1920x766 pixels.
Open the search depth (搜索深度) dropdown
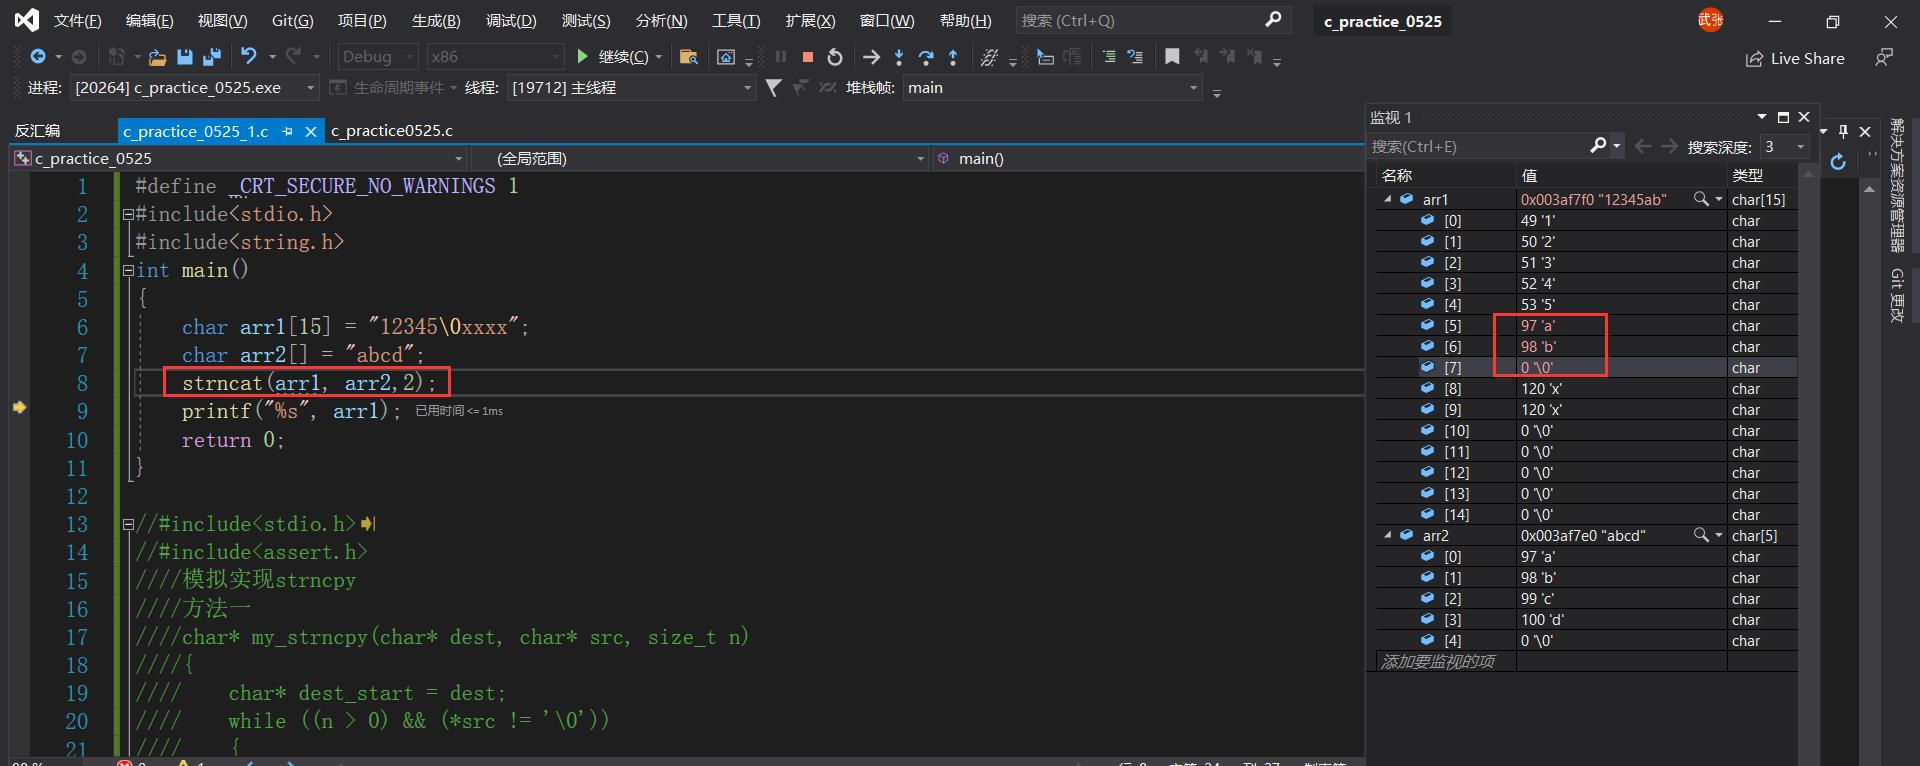[x=1784, y=147]
